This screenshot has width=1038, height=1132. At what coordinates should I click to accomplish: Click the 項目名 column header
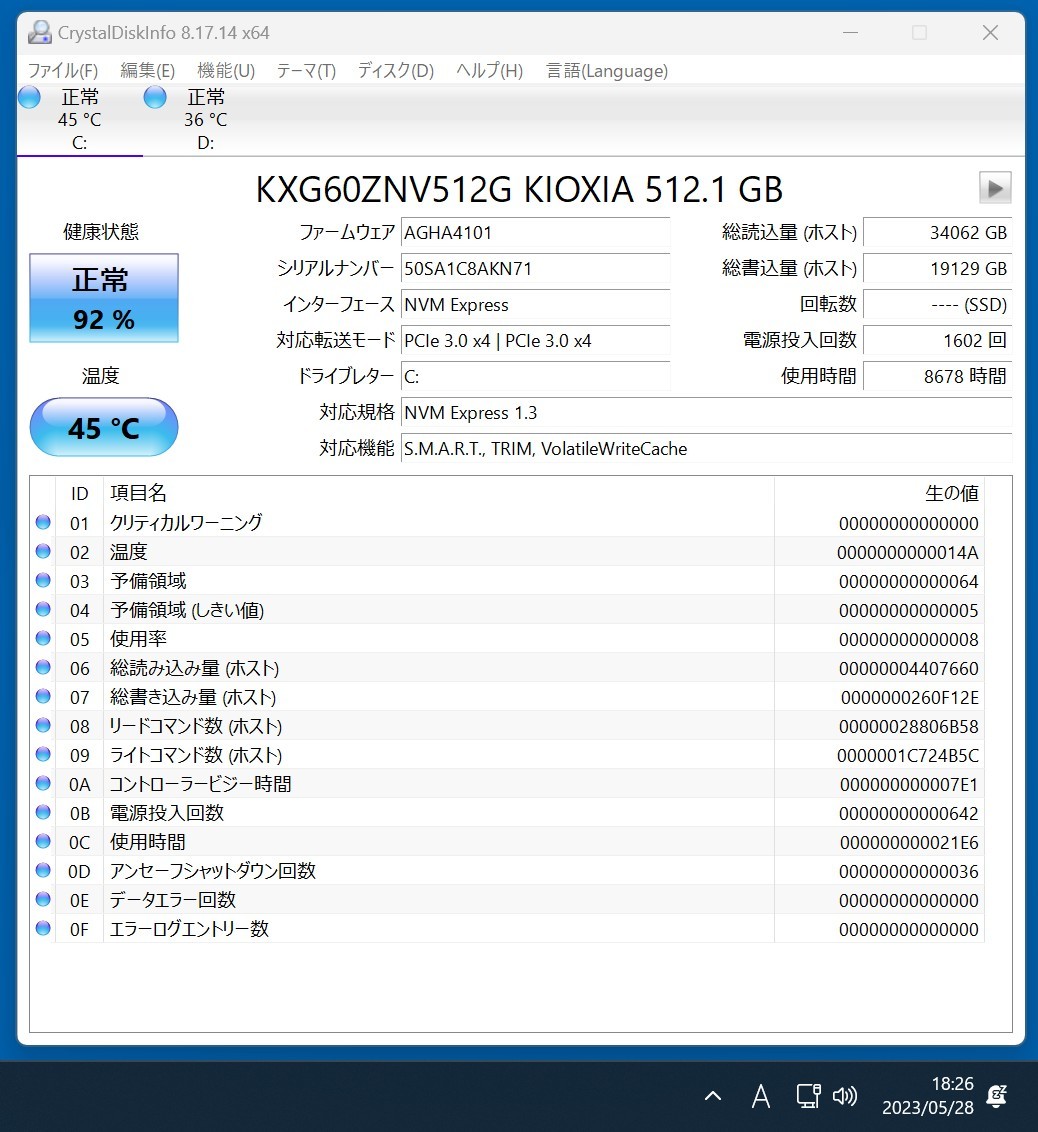139,493
